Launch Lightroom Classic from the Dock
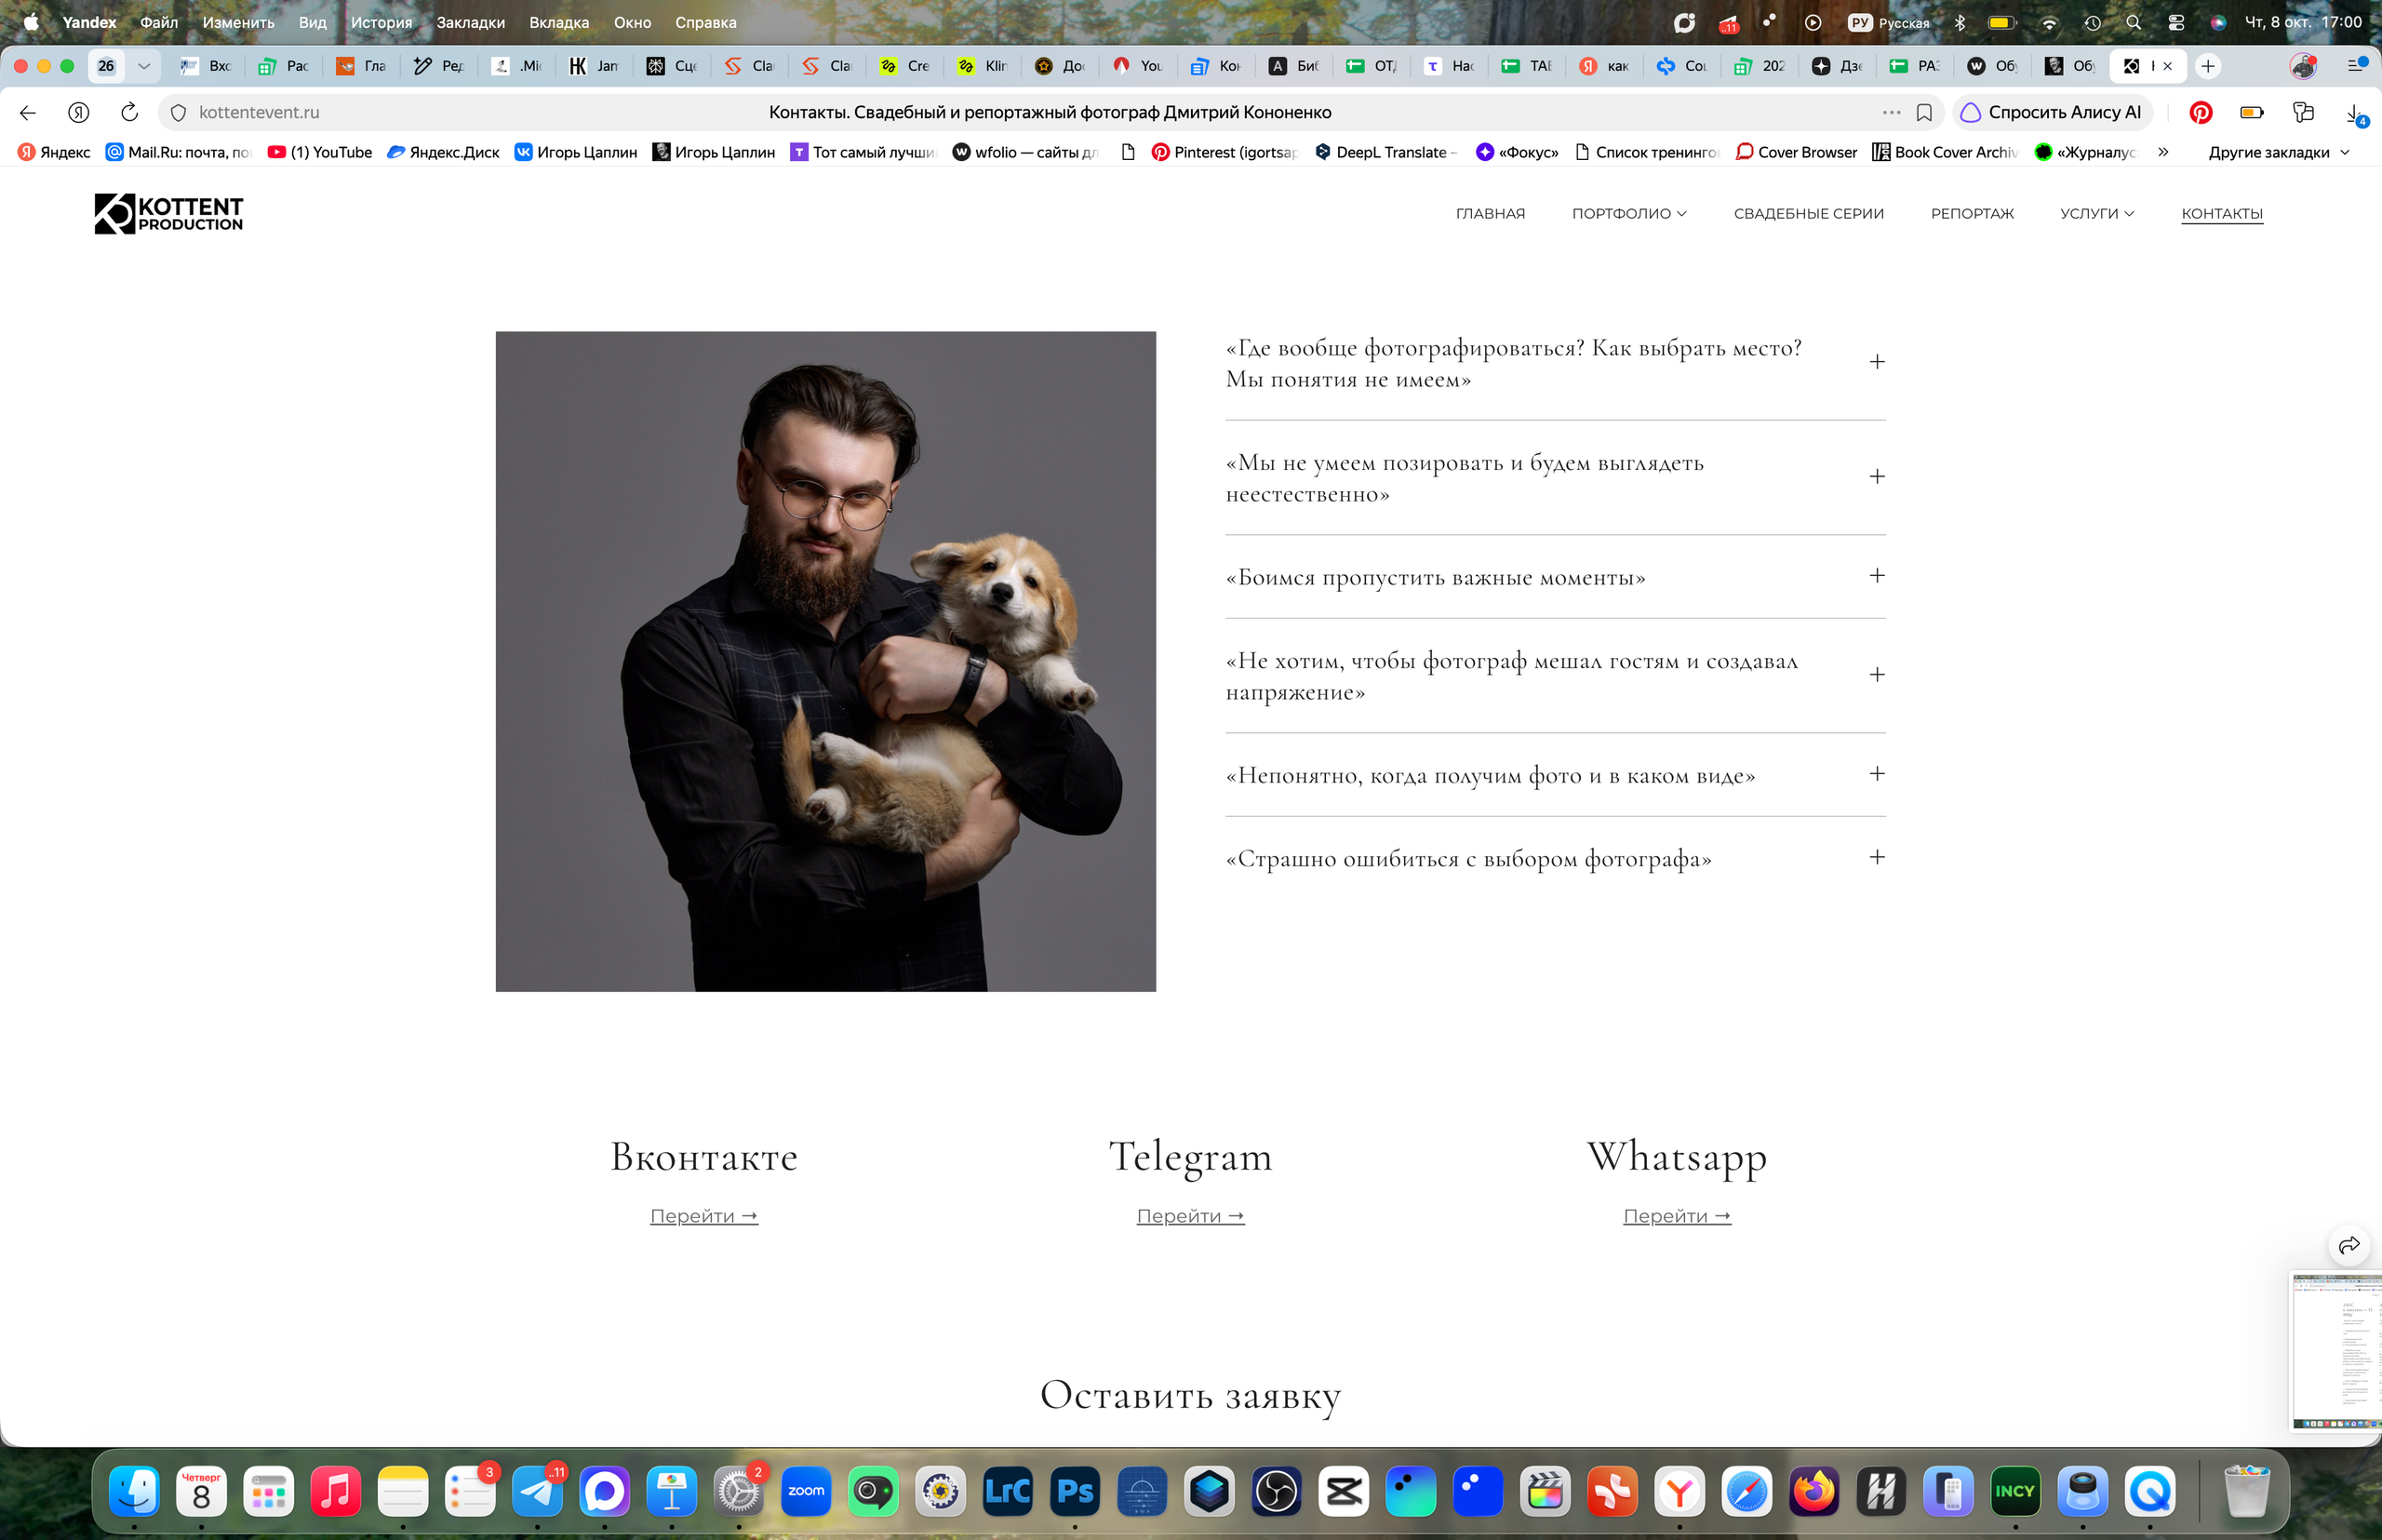The image size is (2382, 1540). 1007,1491
